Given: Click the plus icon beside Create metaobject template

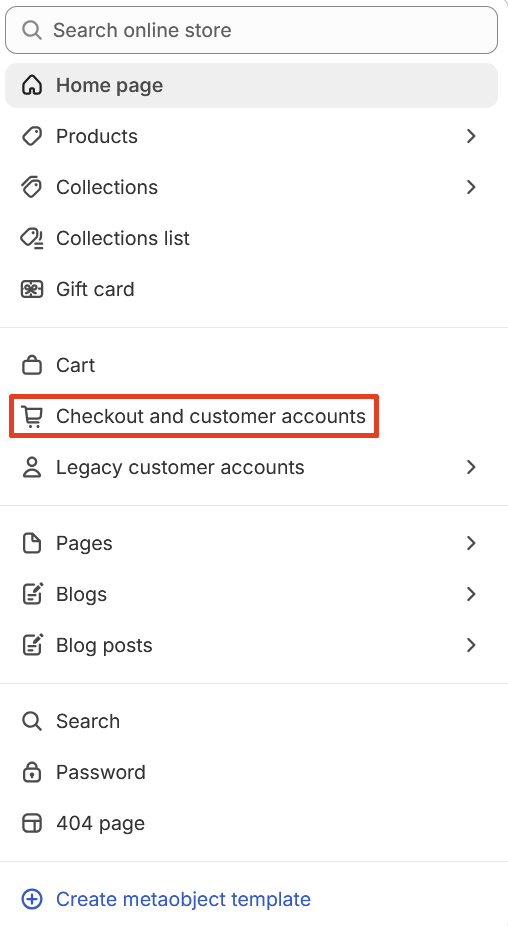Looking at the screenshot, I should [32, 899].
